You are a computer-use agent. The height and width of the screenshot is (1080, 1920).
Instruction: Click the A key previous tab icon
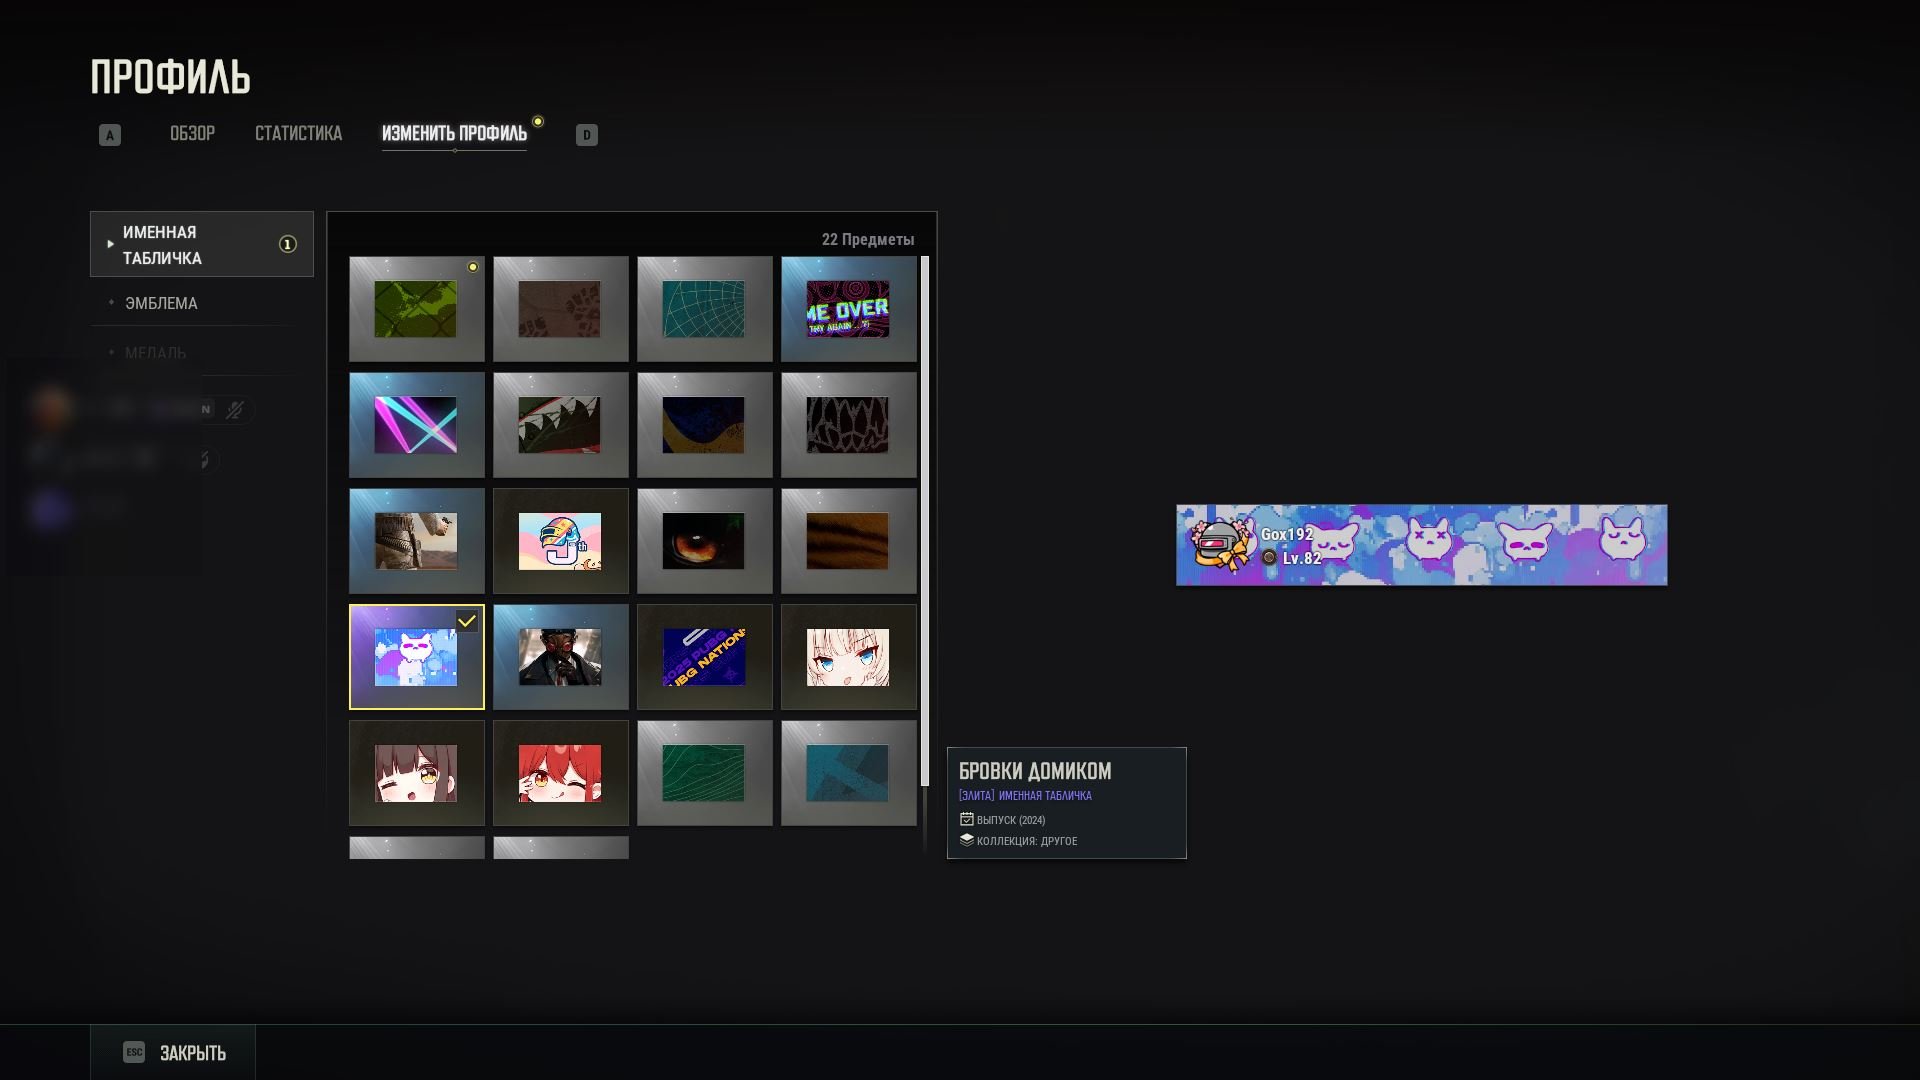(x=110, y=135)
